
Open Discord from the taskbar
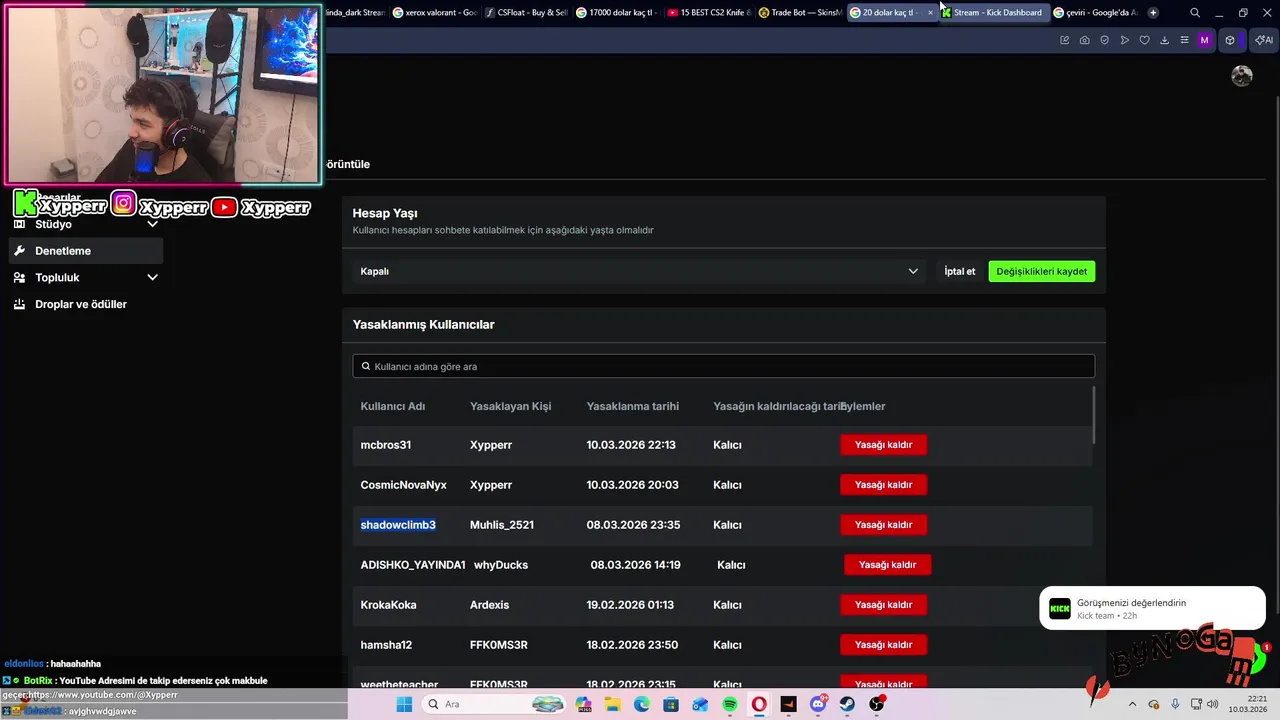click(x=818, y=704)
